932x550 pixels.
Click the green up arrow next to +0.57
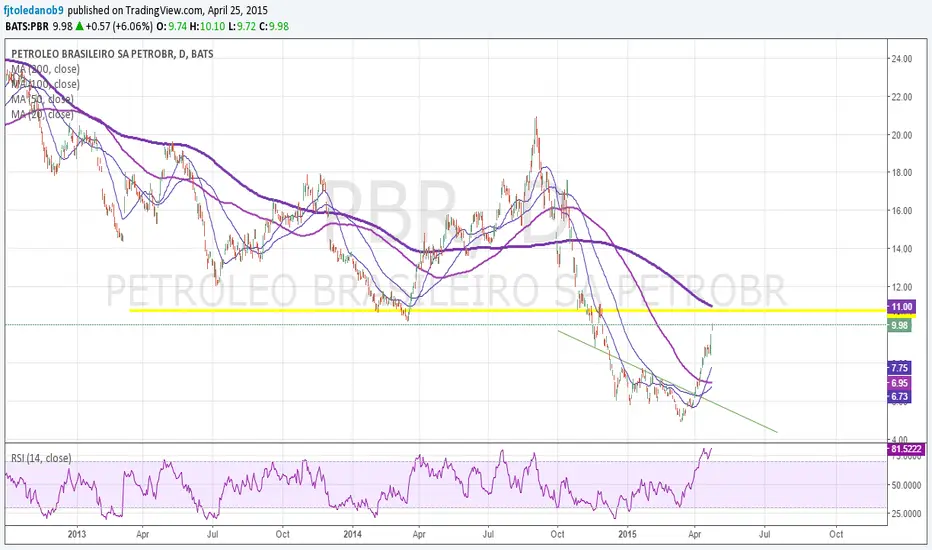79,26
